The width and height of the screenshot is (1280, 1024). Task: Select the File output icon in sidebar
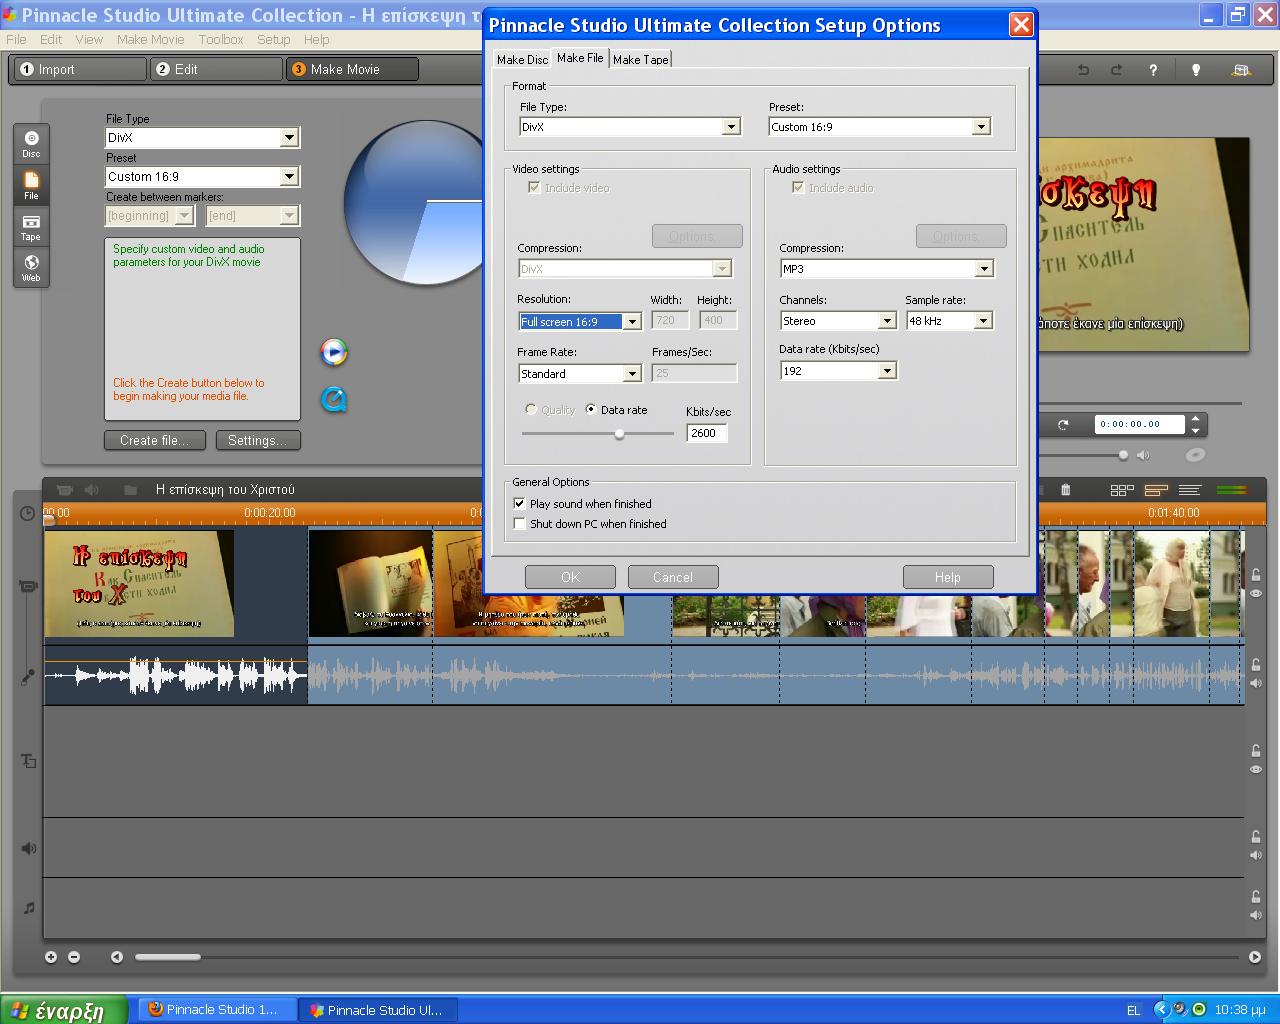pos(31,185)
